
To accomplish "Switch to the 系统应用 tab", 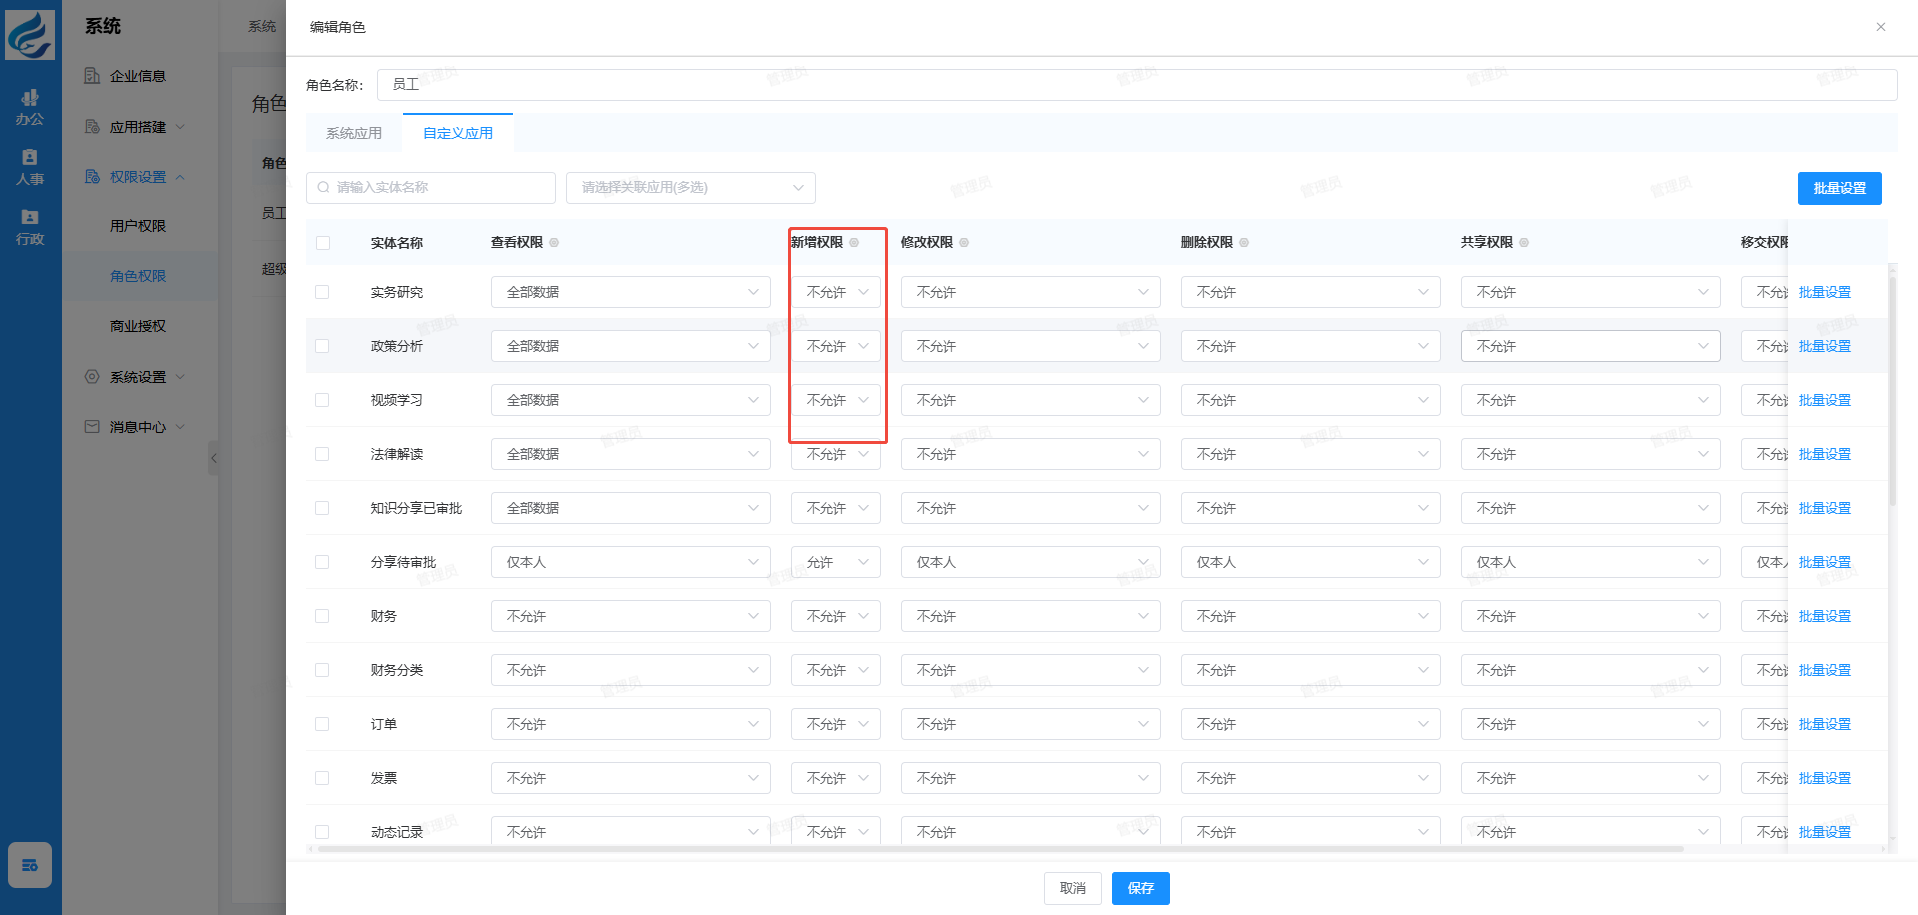I will (x=354, y=133).
